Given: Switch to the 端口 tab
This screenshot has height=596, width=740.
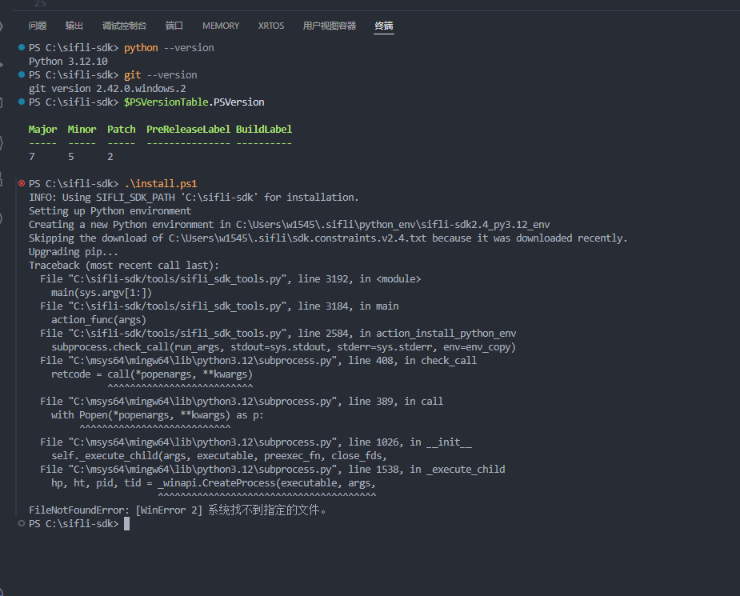Looking at the screenshot, I should pyautogui.click(x=174, y=25).
